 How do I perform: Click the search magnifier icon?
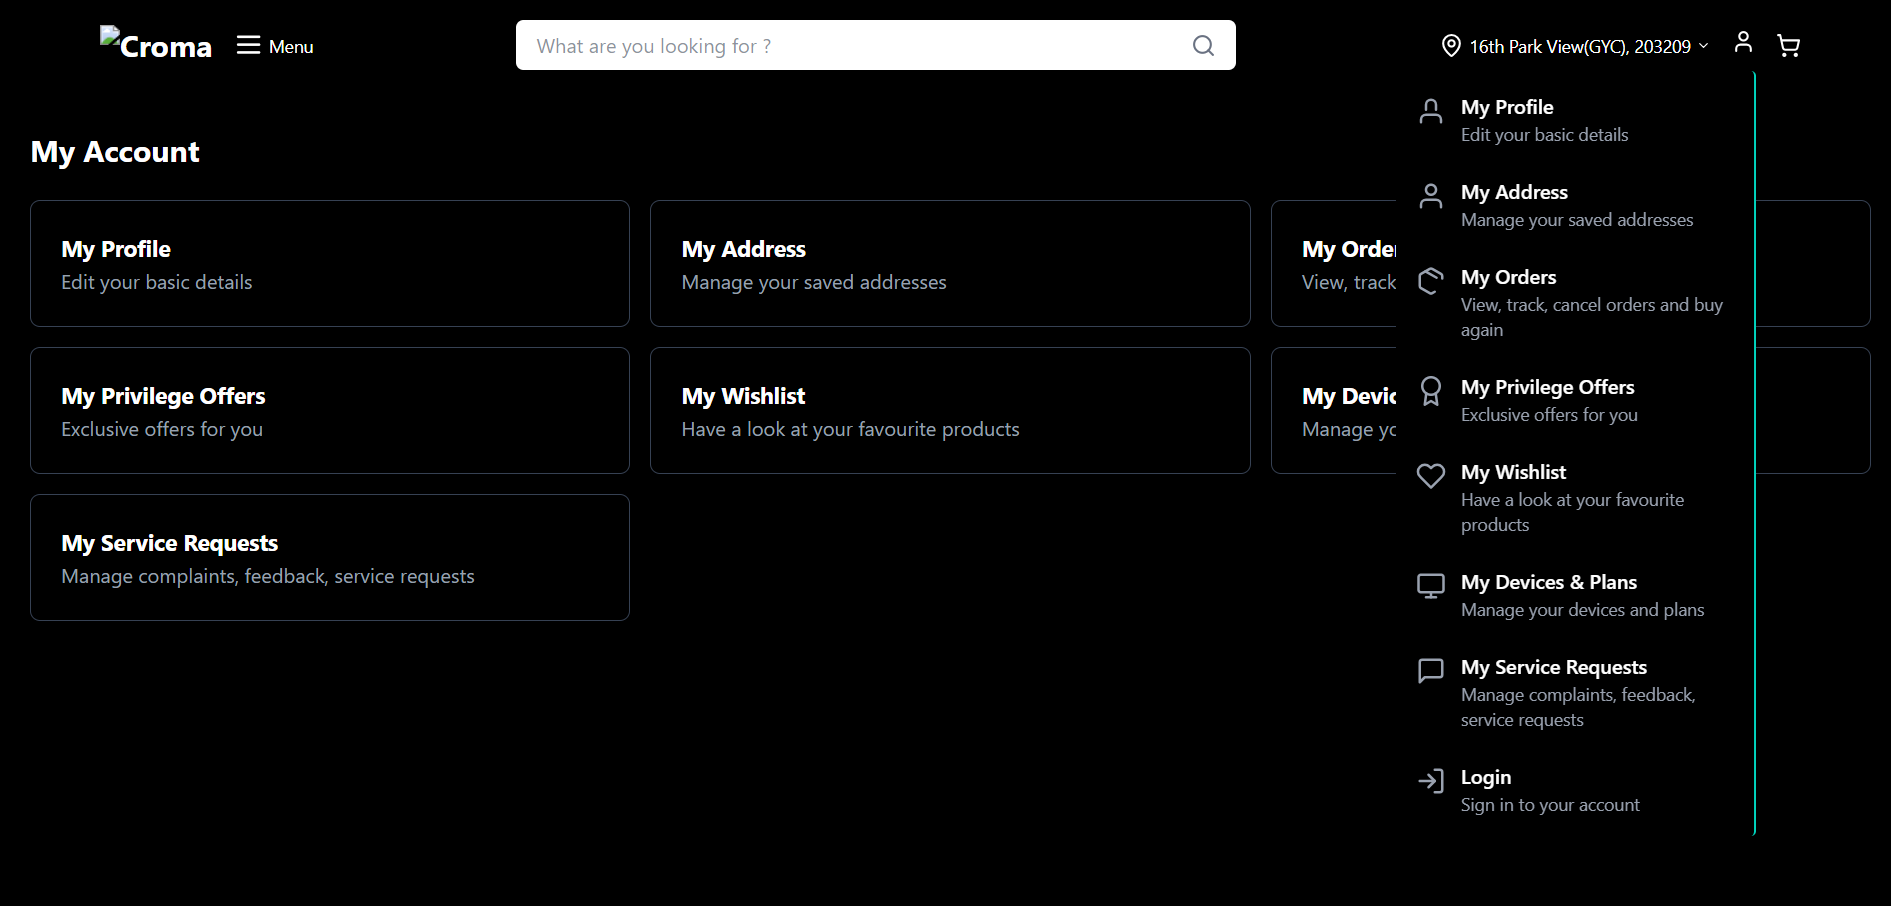coord(1203,46)
